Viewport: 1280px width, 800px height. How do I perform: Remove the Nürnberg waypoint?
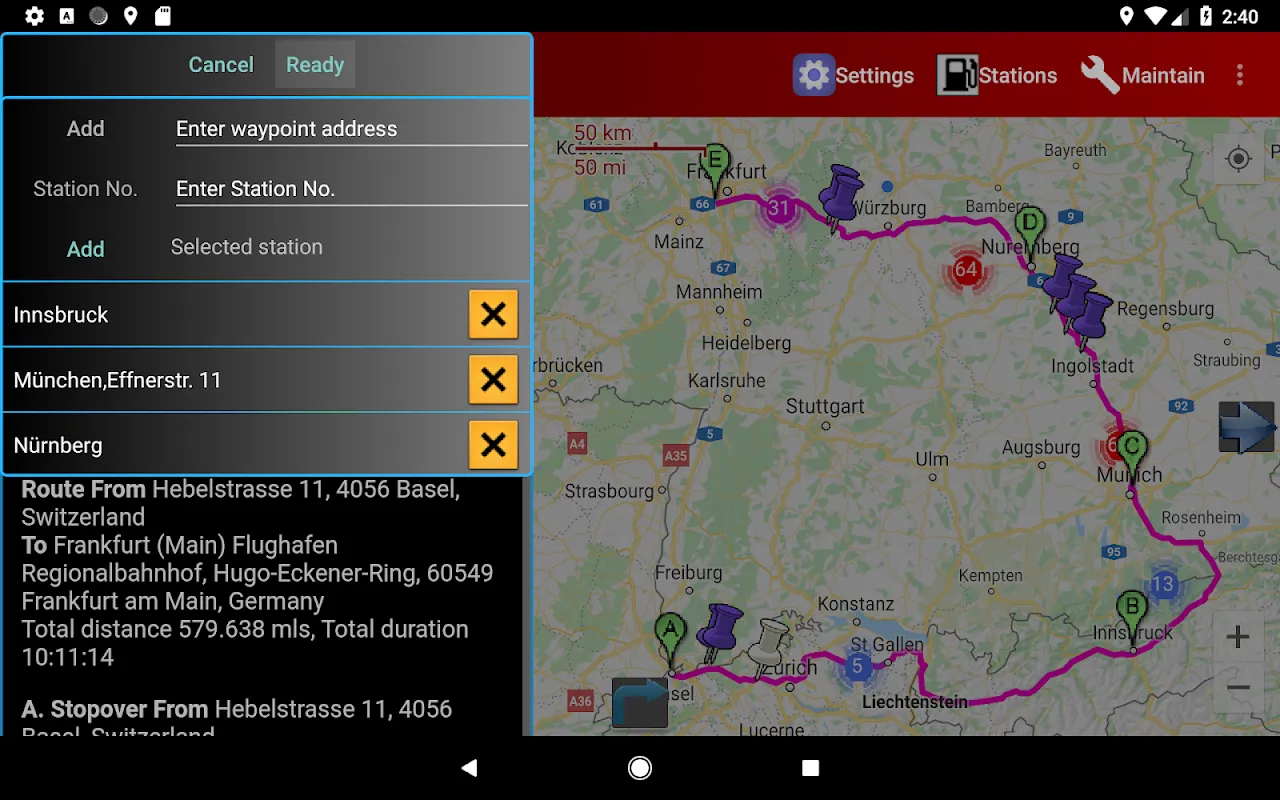493,445
